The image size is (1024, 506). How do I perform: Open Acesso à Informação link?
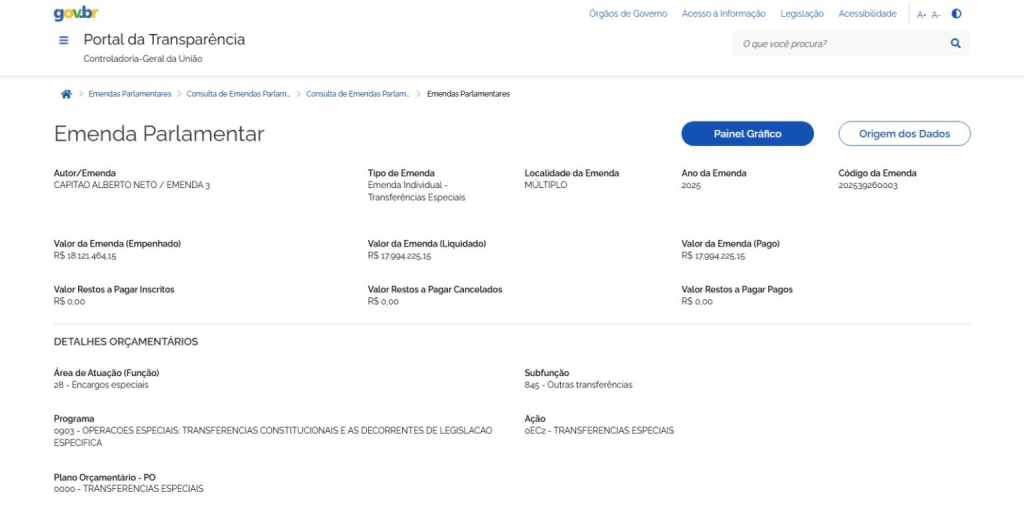tap(723, 14)
